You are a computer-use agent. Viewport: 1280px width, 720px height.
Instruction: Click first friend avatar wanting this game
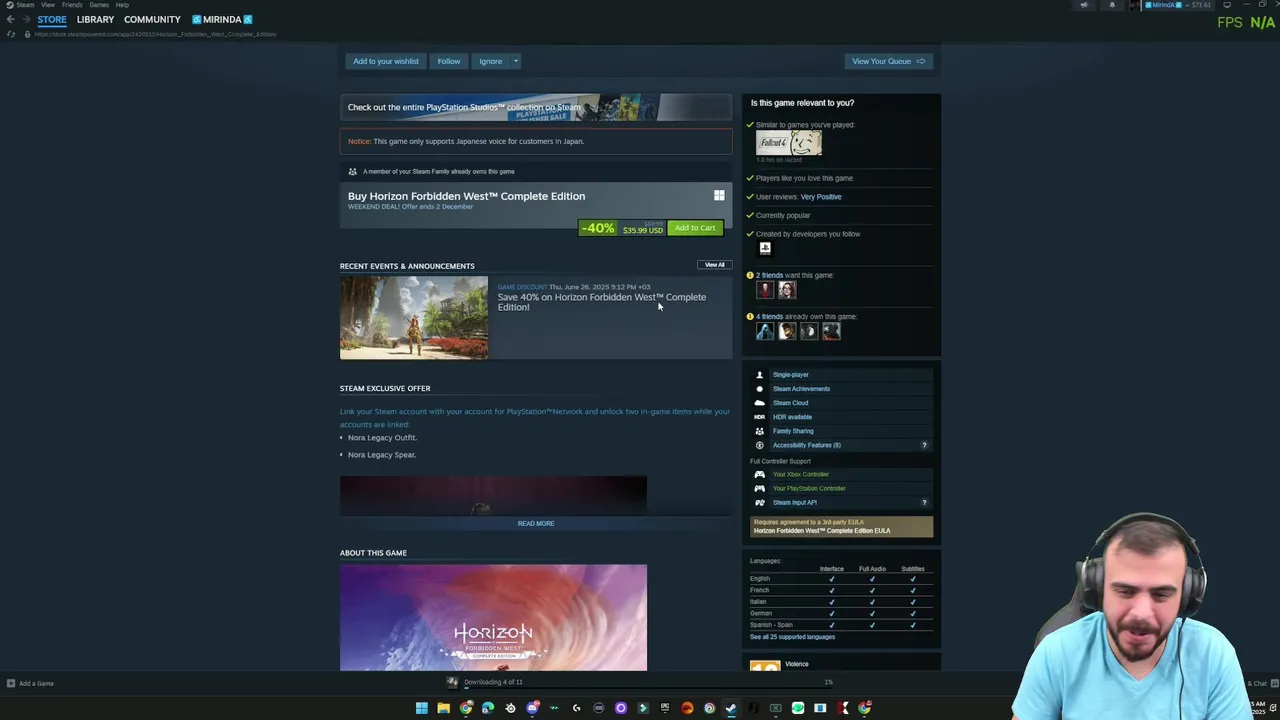(765, 290)
